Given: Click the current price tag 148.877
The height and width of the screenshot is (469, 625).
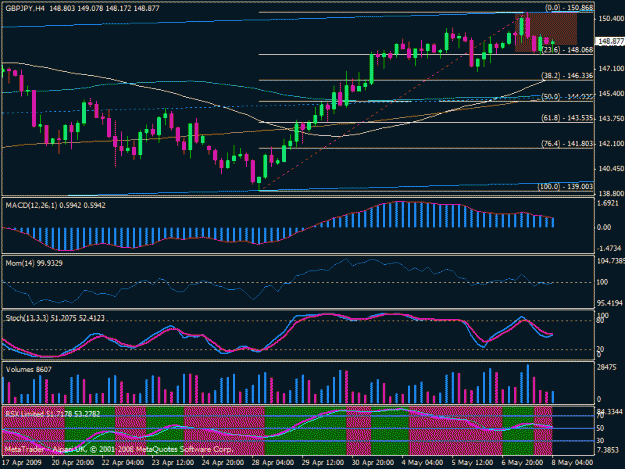Looking at the screenshot, I should click(610, 41).
